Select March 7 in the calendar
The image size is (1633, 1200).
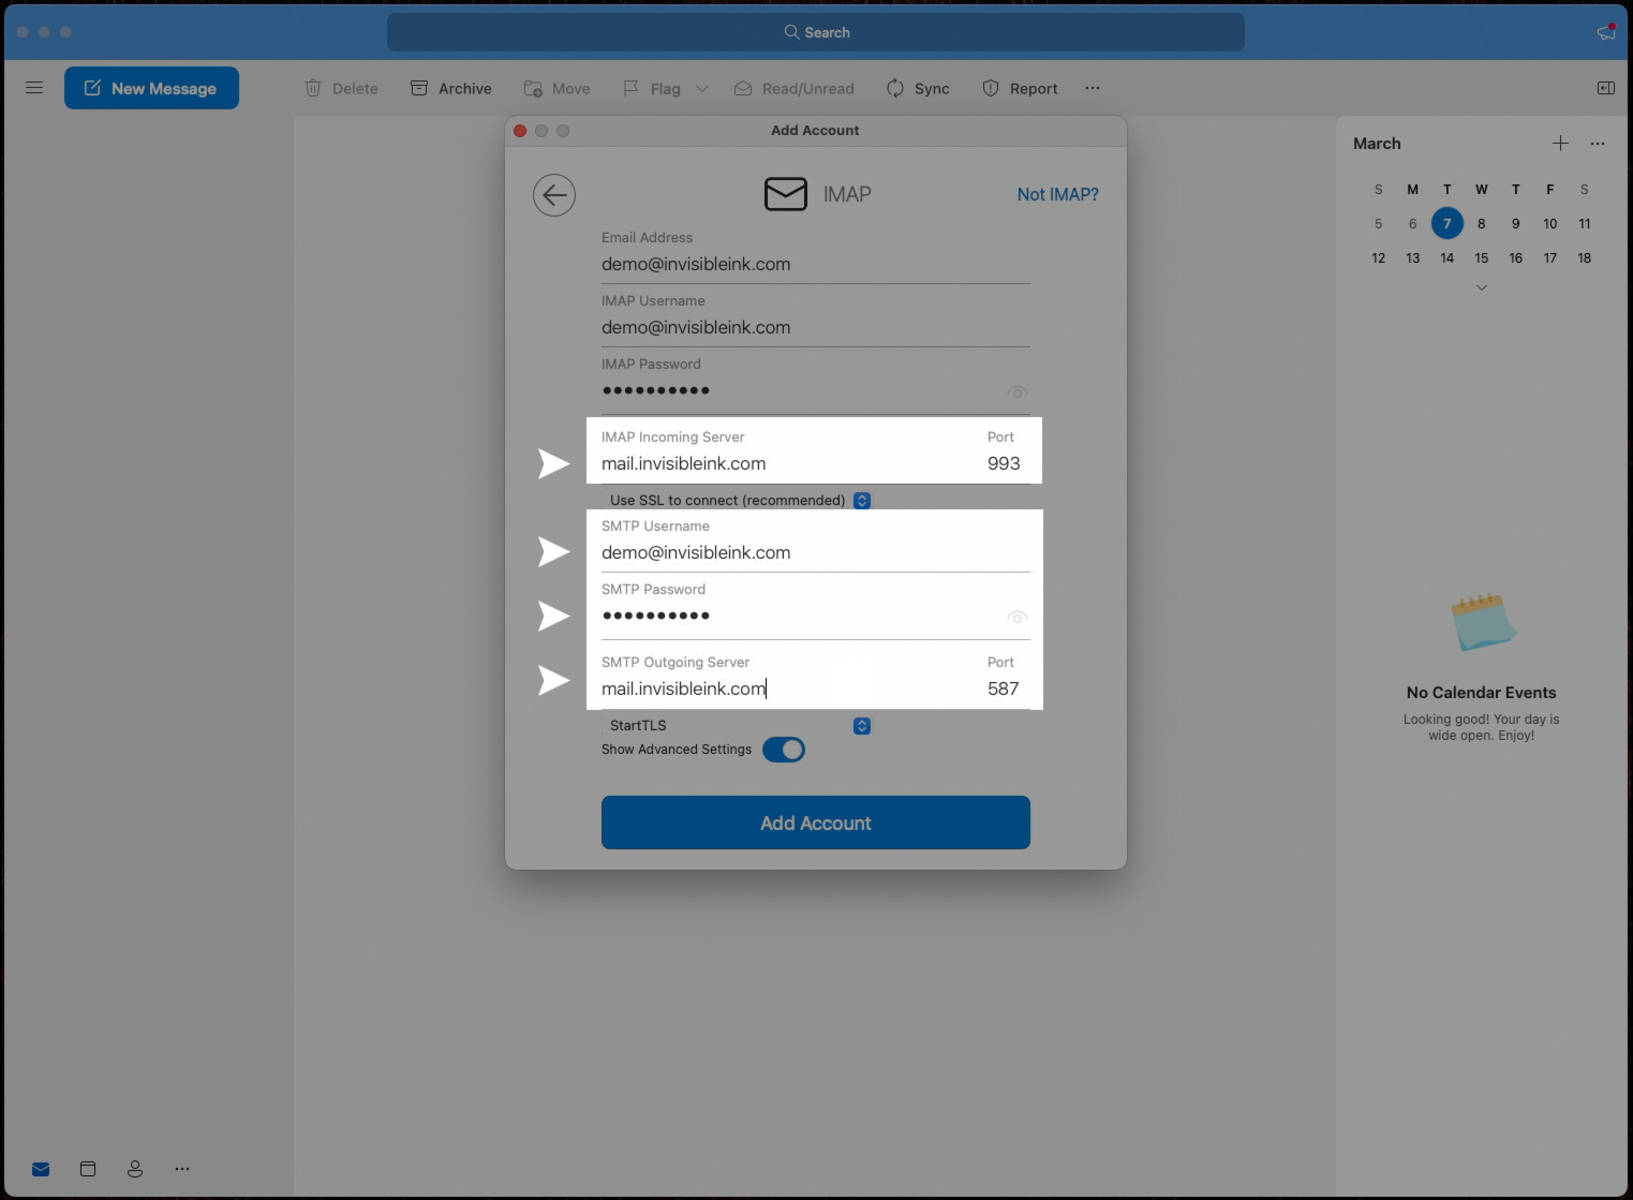point(1447,223)
